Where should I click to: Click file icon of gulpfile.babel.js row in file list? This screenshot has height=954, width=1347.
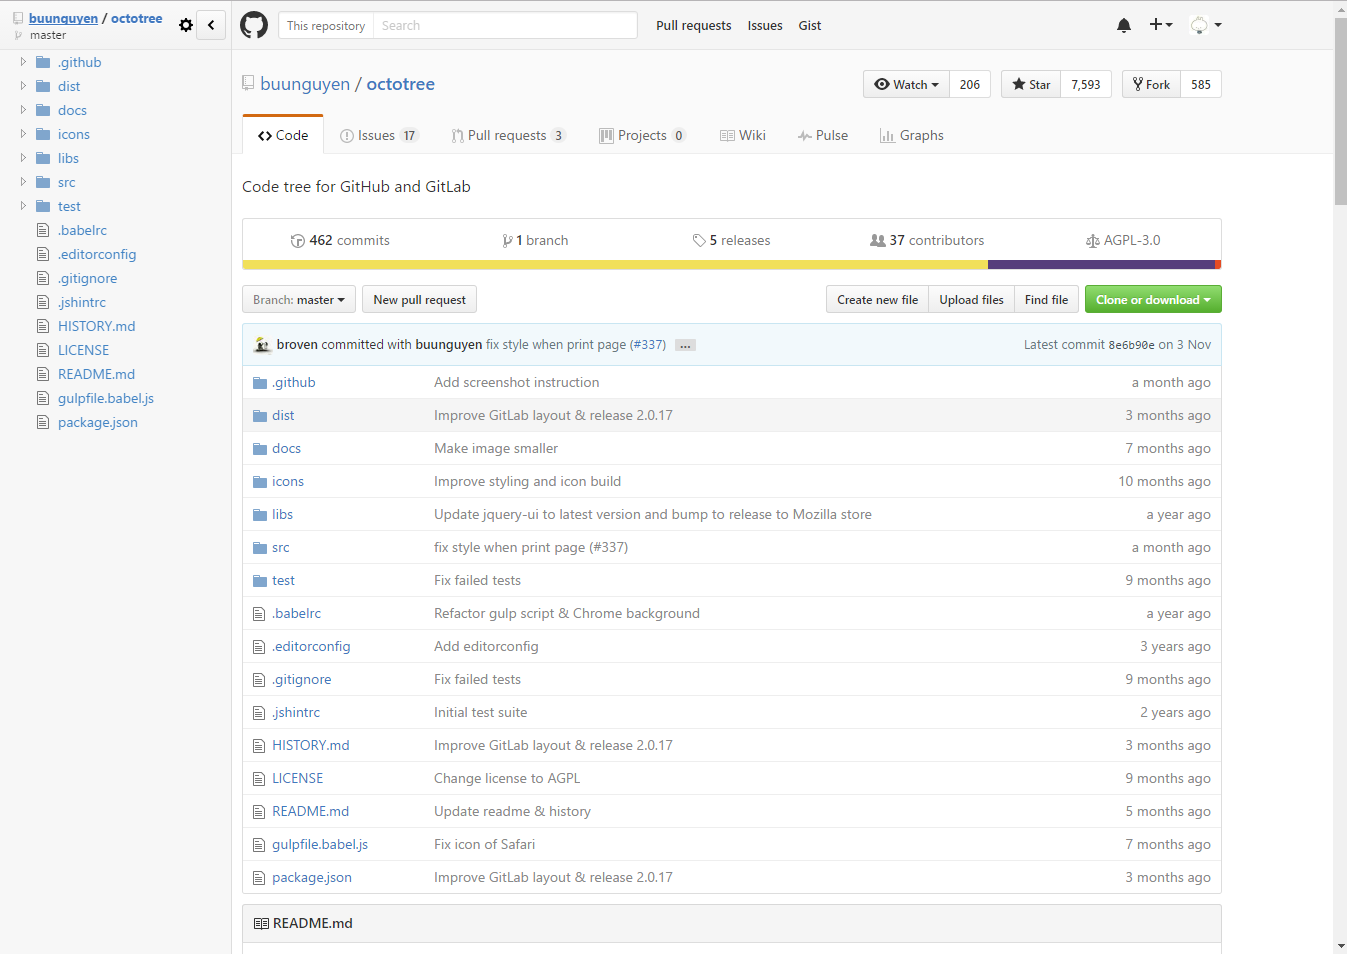259,845
